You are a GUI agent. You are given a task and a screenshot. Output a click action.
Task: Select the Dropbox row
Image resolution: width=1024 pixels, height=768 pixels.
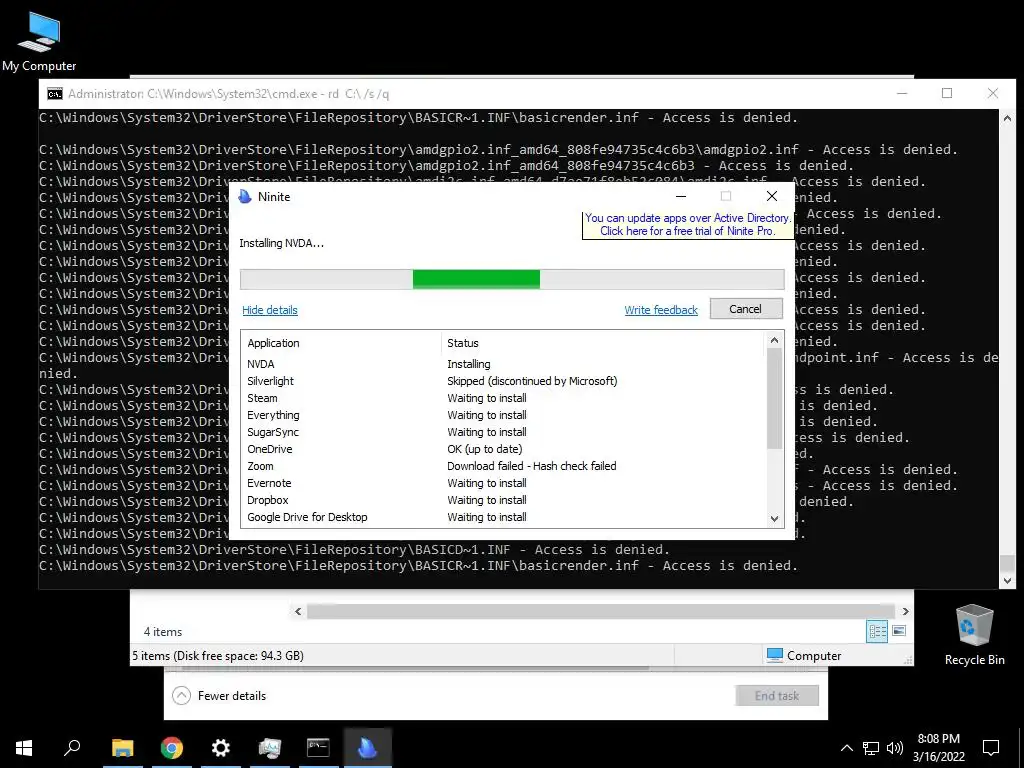click(x=503, y=500)
